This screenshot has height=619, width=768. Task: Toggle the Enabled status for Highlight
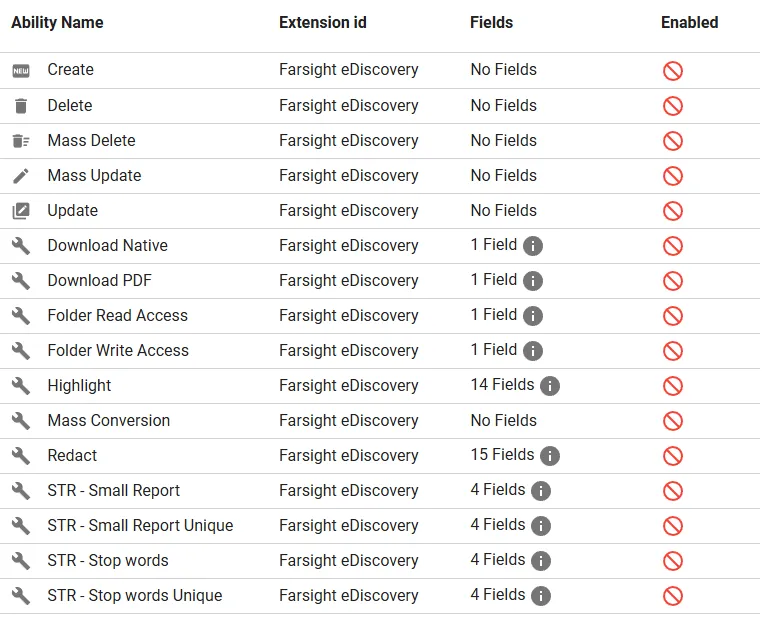(x=673, y=386)
